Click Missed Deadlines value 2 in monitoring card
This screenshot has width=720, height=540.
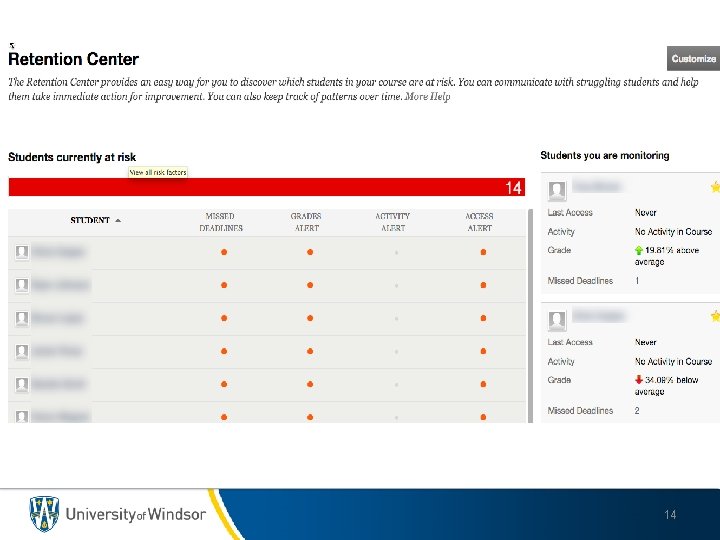[637, 411]
